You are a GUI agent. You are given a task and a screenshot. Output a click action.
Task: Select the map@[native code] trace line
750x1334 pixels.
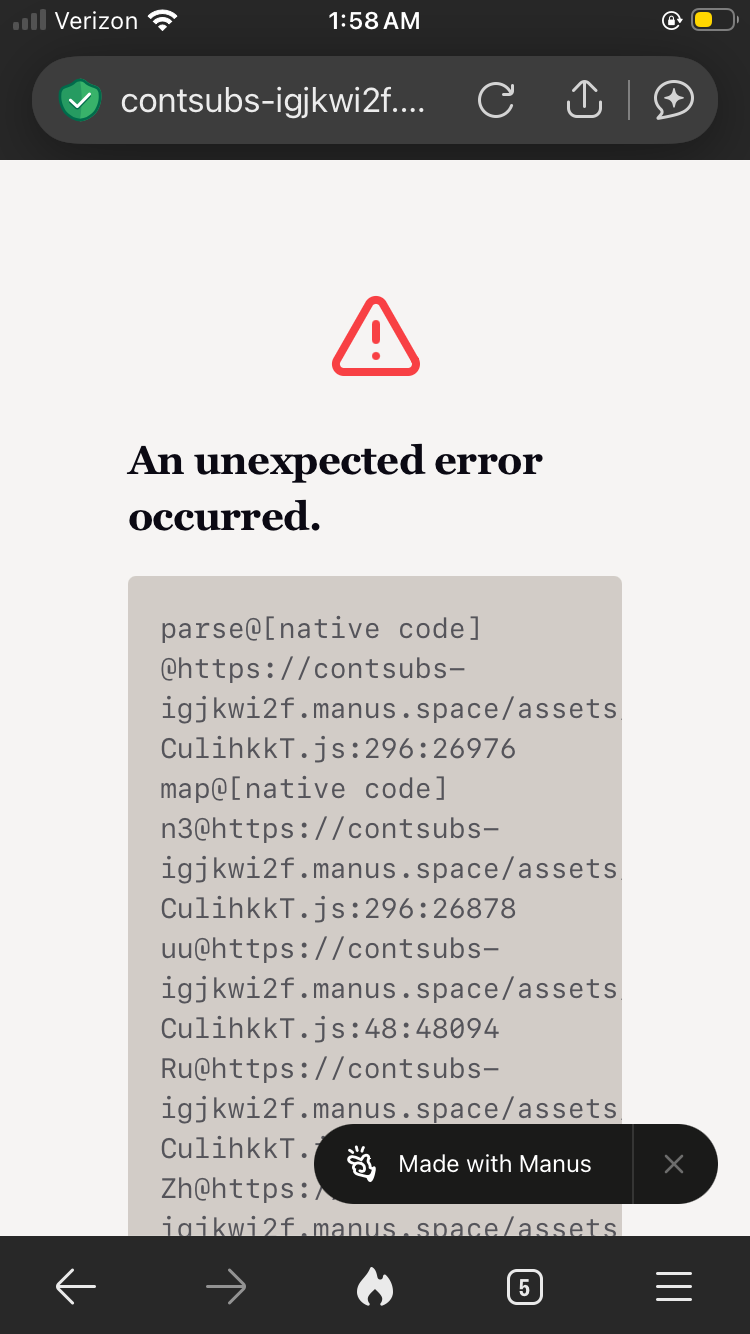tap(304, 788)
